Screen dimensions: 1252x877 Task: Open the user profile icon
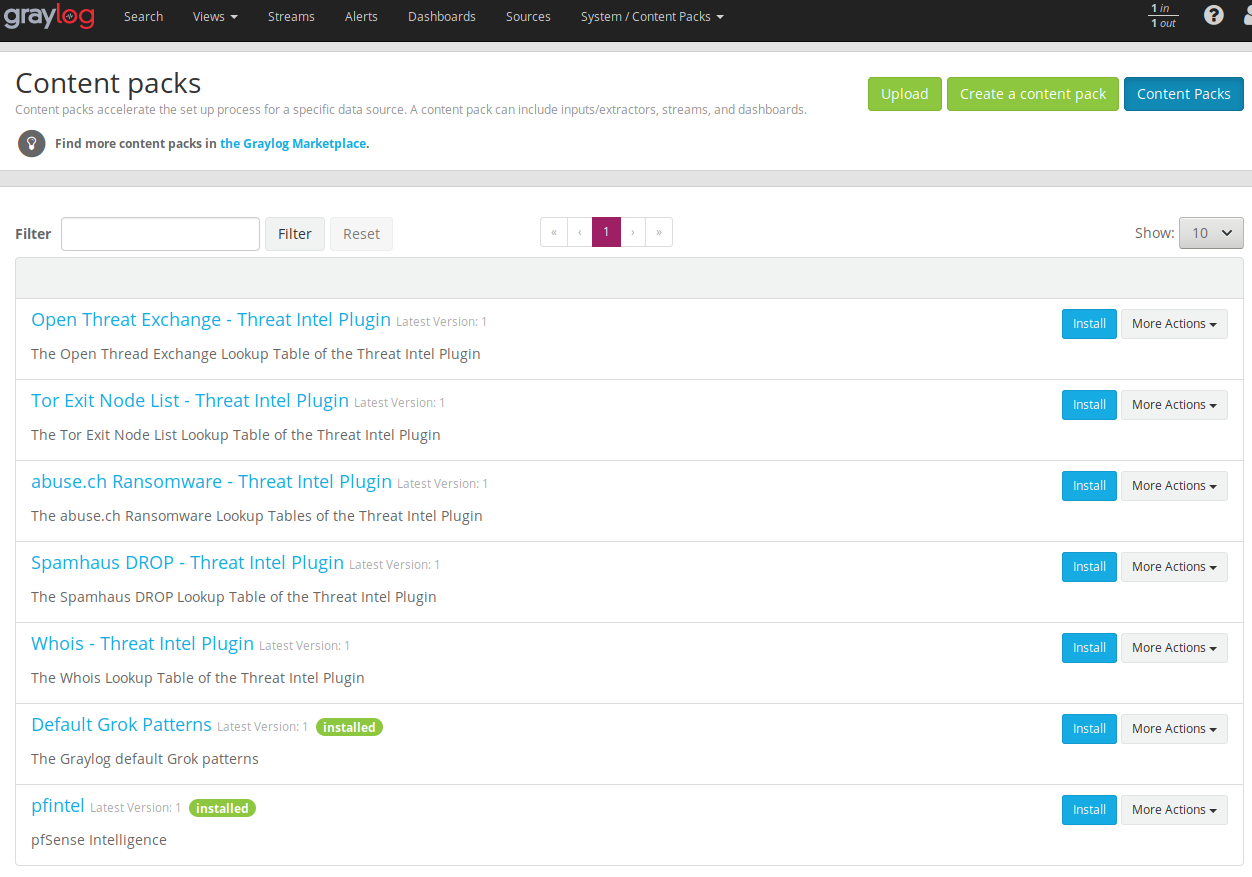(1245, 16)
